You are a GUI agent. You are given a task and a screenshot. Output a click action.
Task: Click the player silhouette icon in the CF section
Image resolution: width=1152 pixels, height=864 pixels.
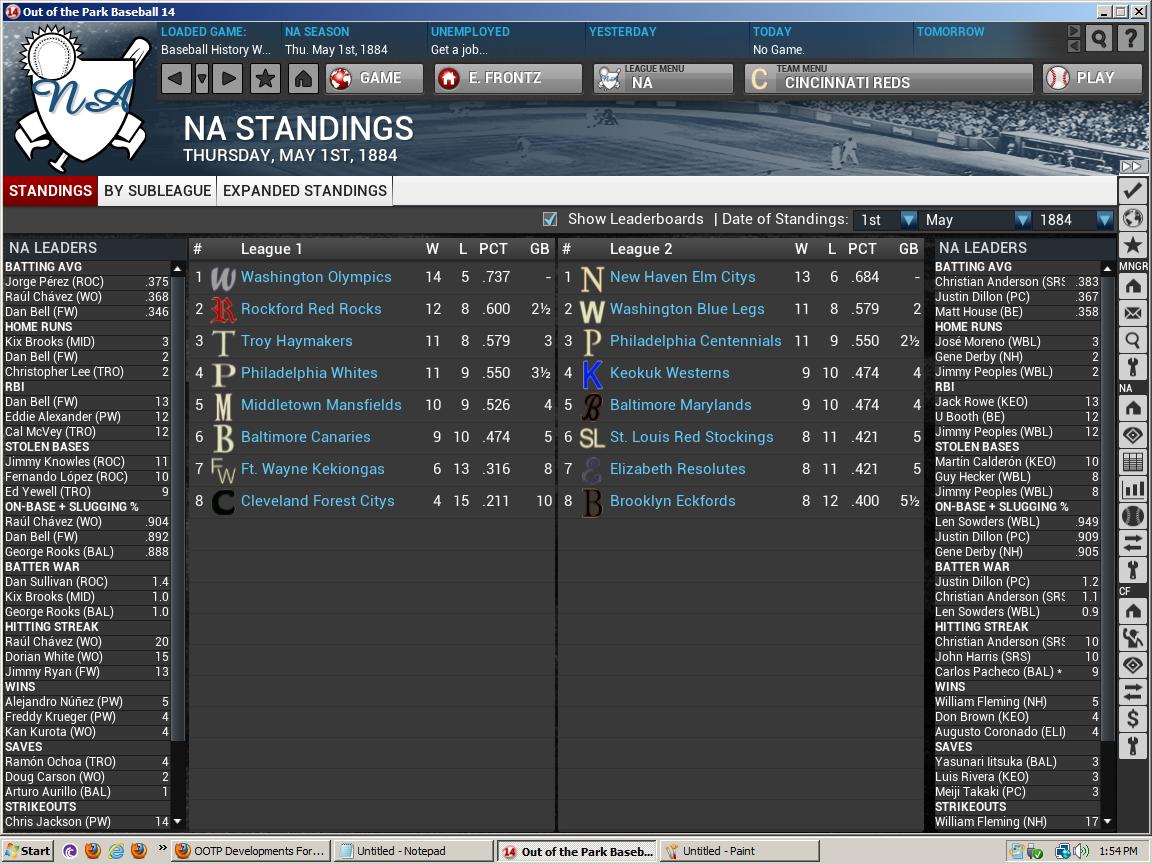click(x=1133, y=638)
